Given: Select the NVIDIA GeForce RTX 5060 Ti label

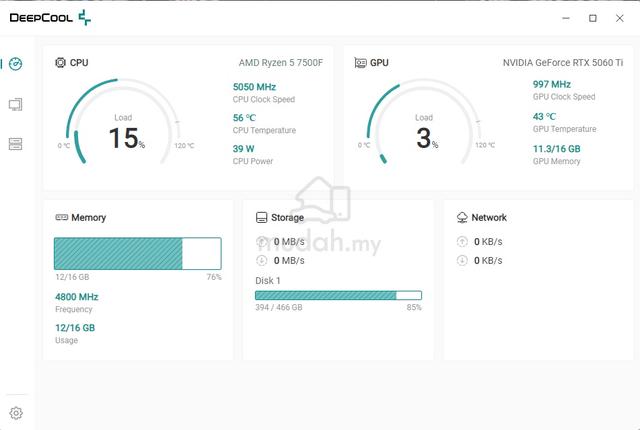Looking at the screenshot, I should tap(563, 62).
